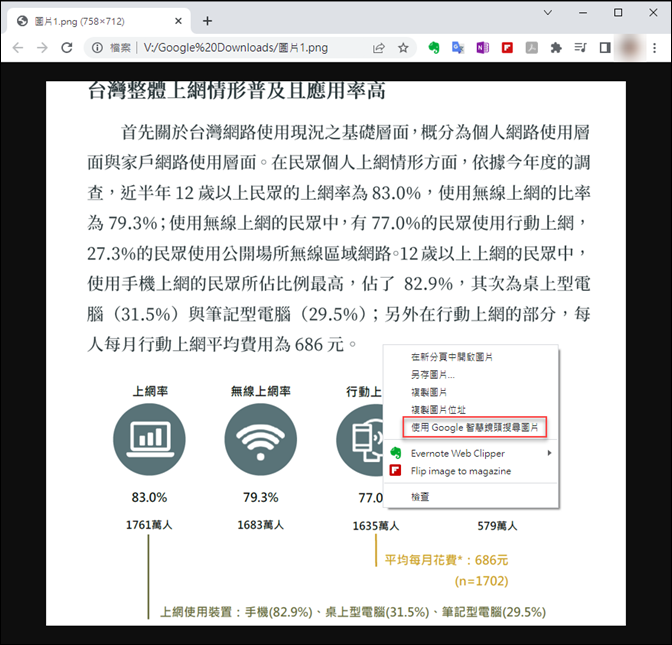Open the Extensions puzzle-piece menu
672x645 pixels.
tap(556, 48)
